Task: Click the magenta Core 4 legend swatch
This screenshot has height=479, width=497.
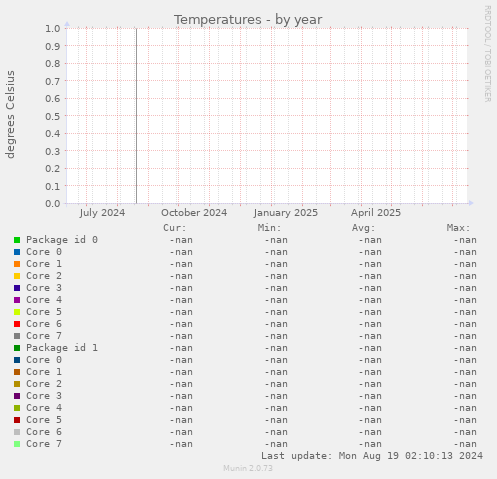Action: pyautogui.click(x=17, y=300)
